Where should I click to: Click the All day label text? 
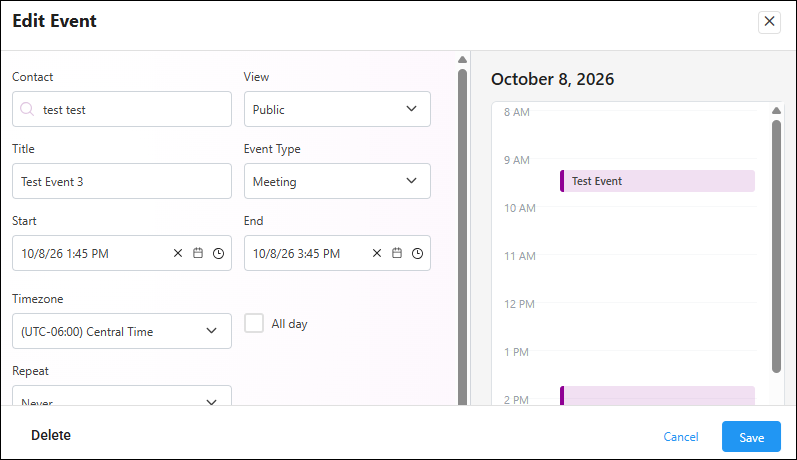coord(289,324)
